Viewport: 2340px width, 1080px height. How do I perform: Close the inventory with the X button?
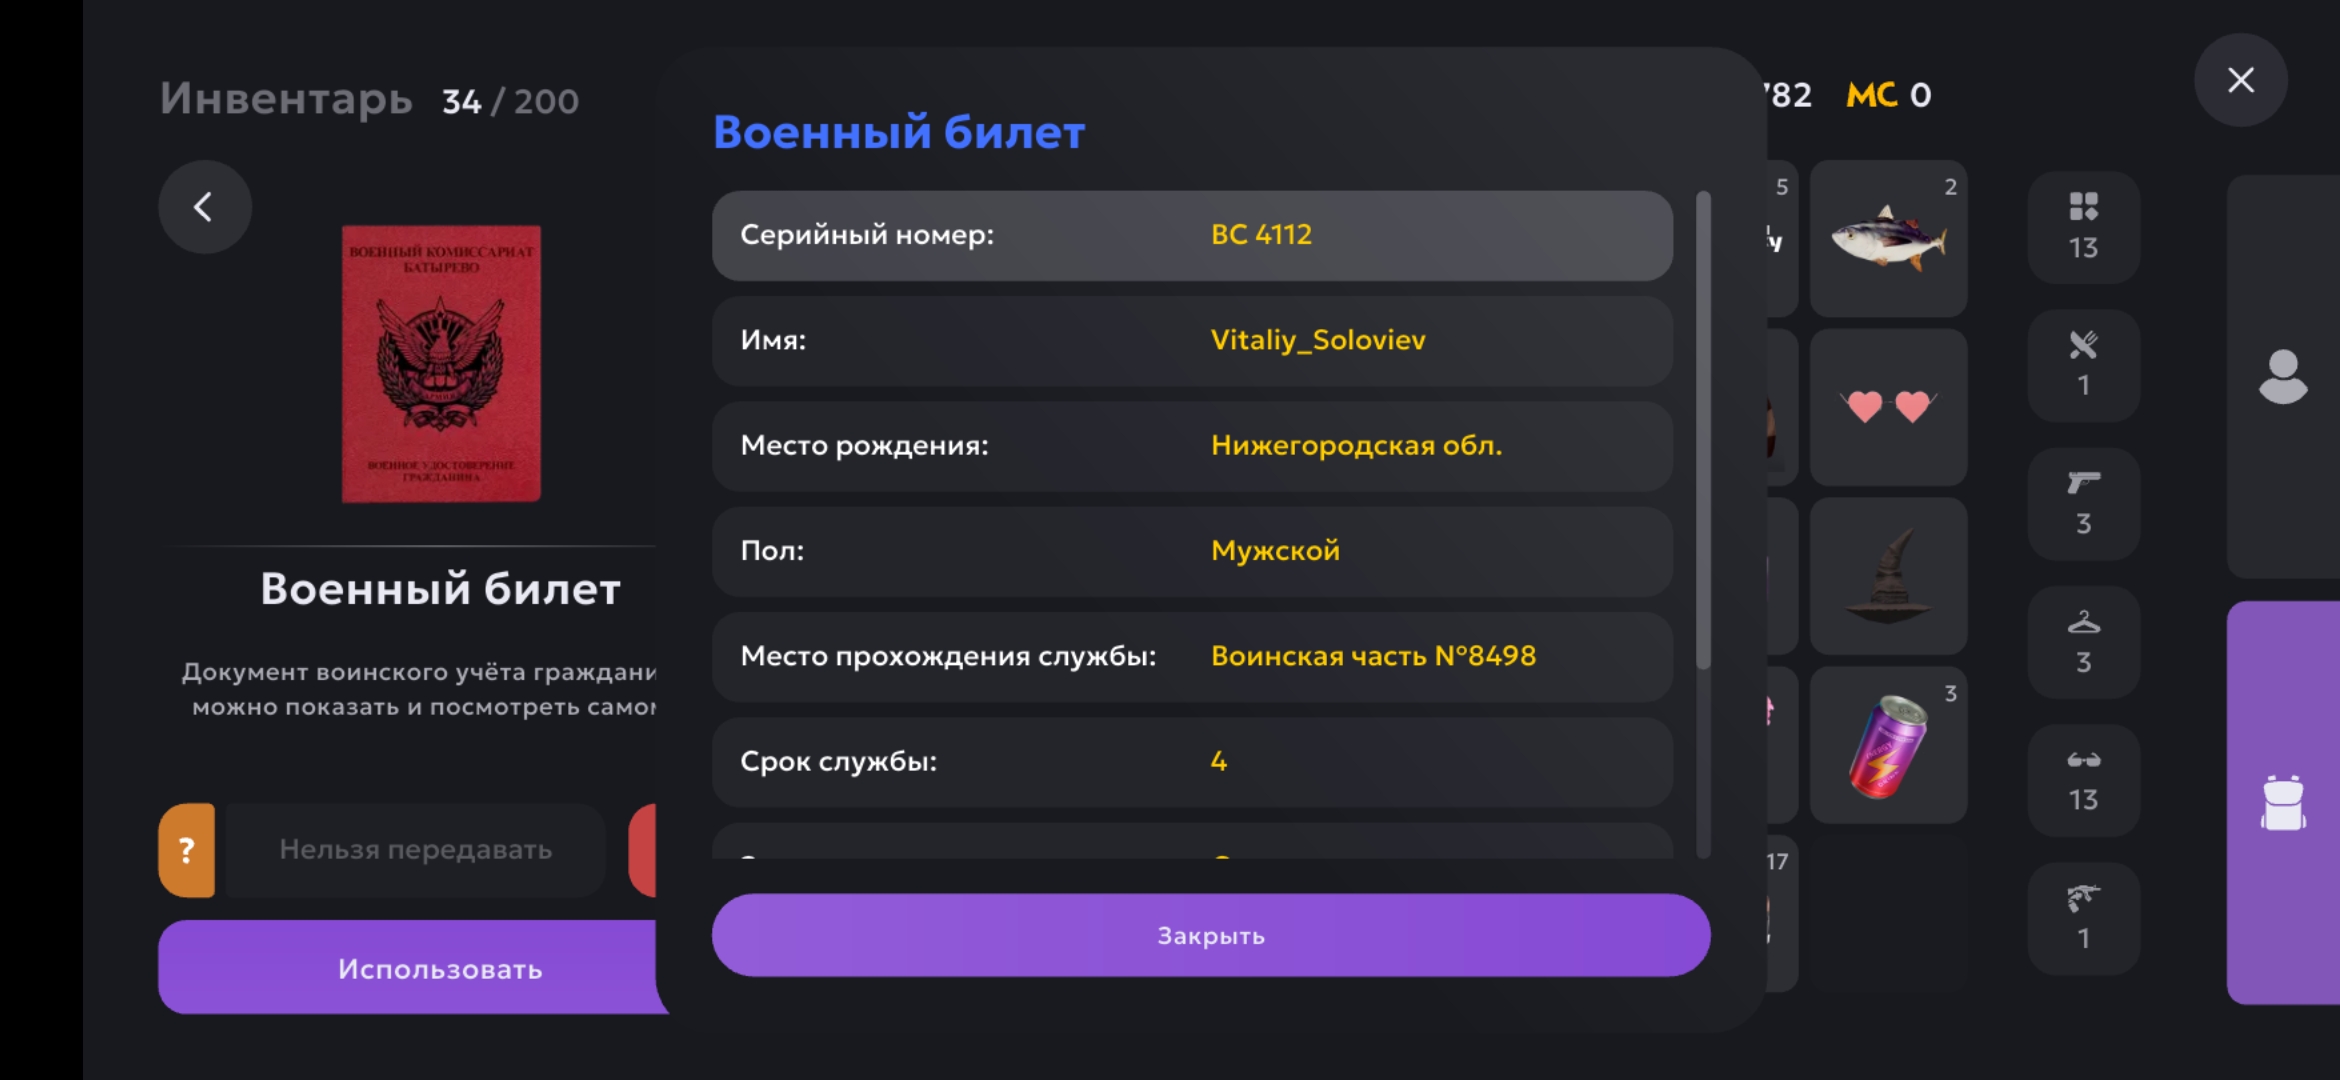click(x=2240, y=80)
